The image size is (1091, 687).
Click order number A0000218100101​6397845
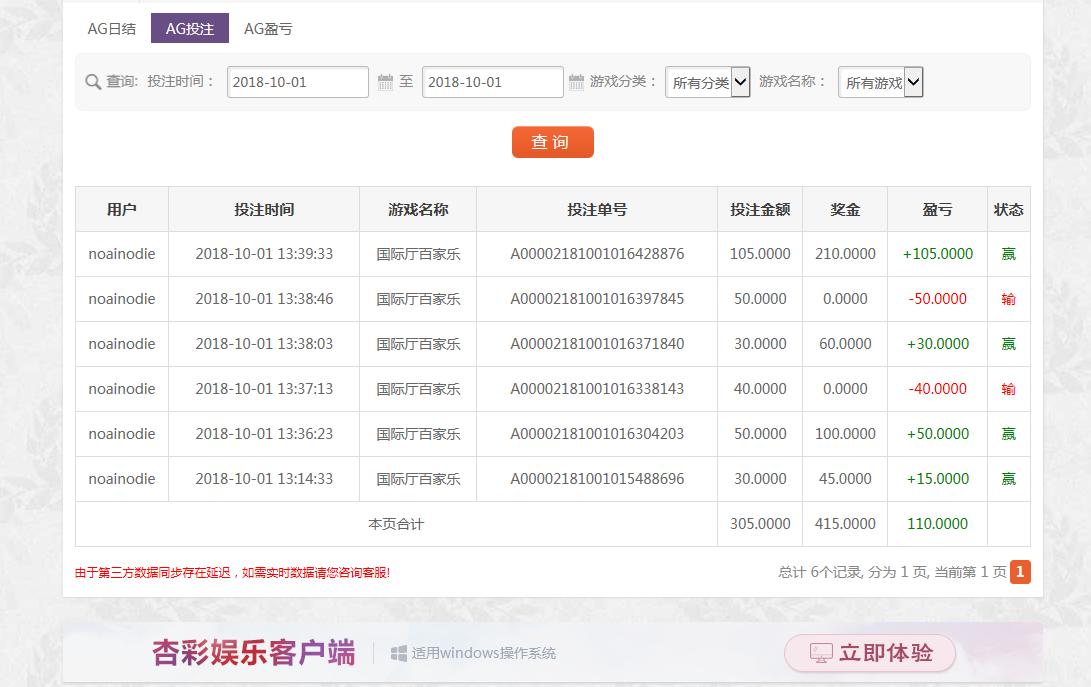[x=597, y=299]
